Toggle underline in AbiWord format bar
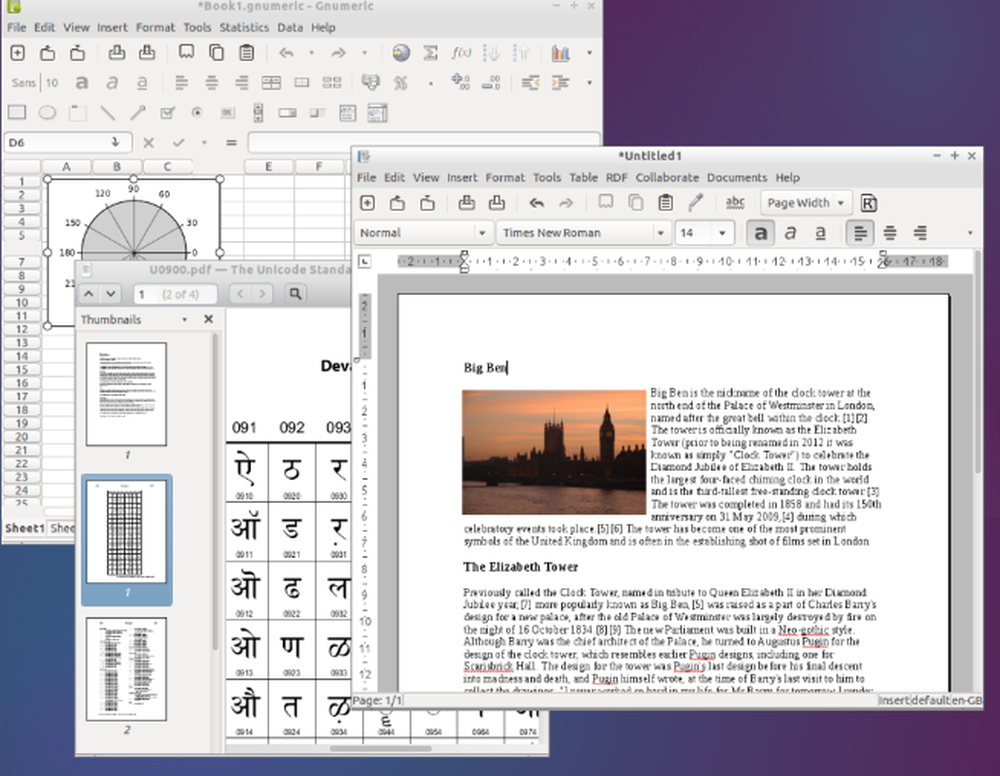 [x=820, y=233]
